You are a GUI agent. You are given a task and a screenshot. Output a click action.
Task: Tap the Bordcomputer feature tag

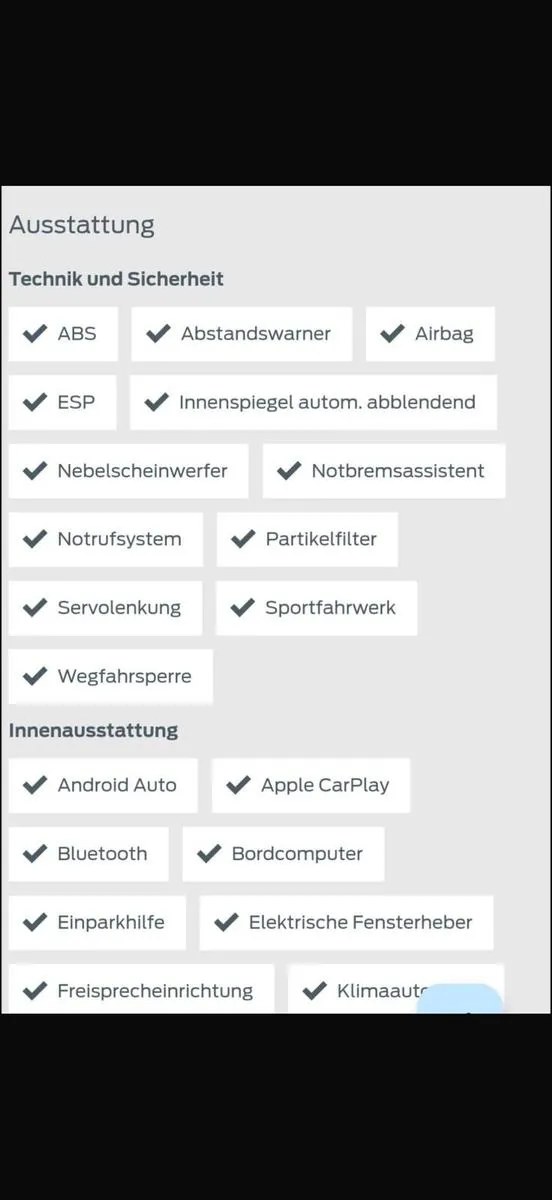click(x=283, y=854)
